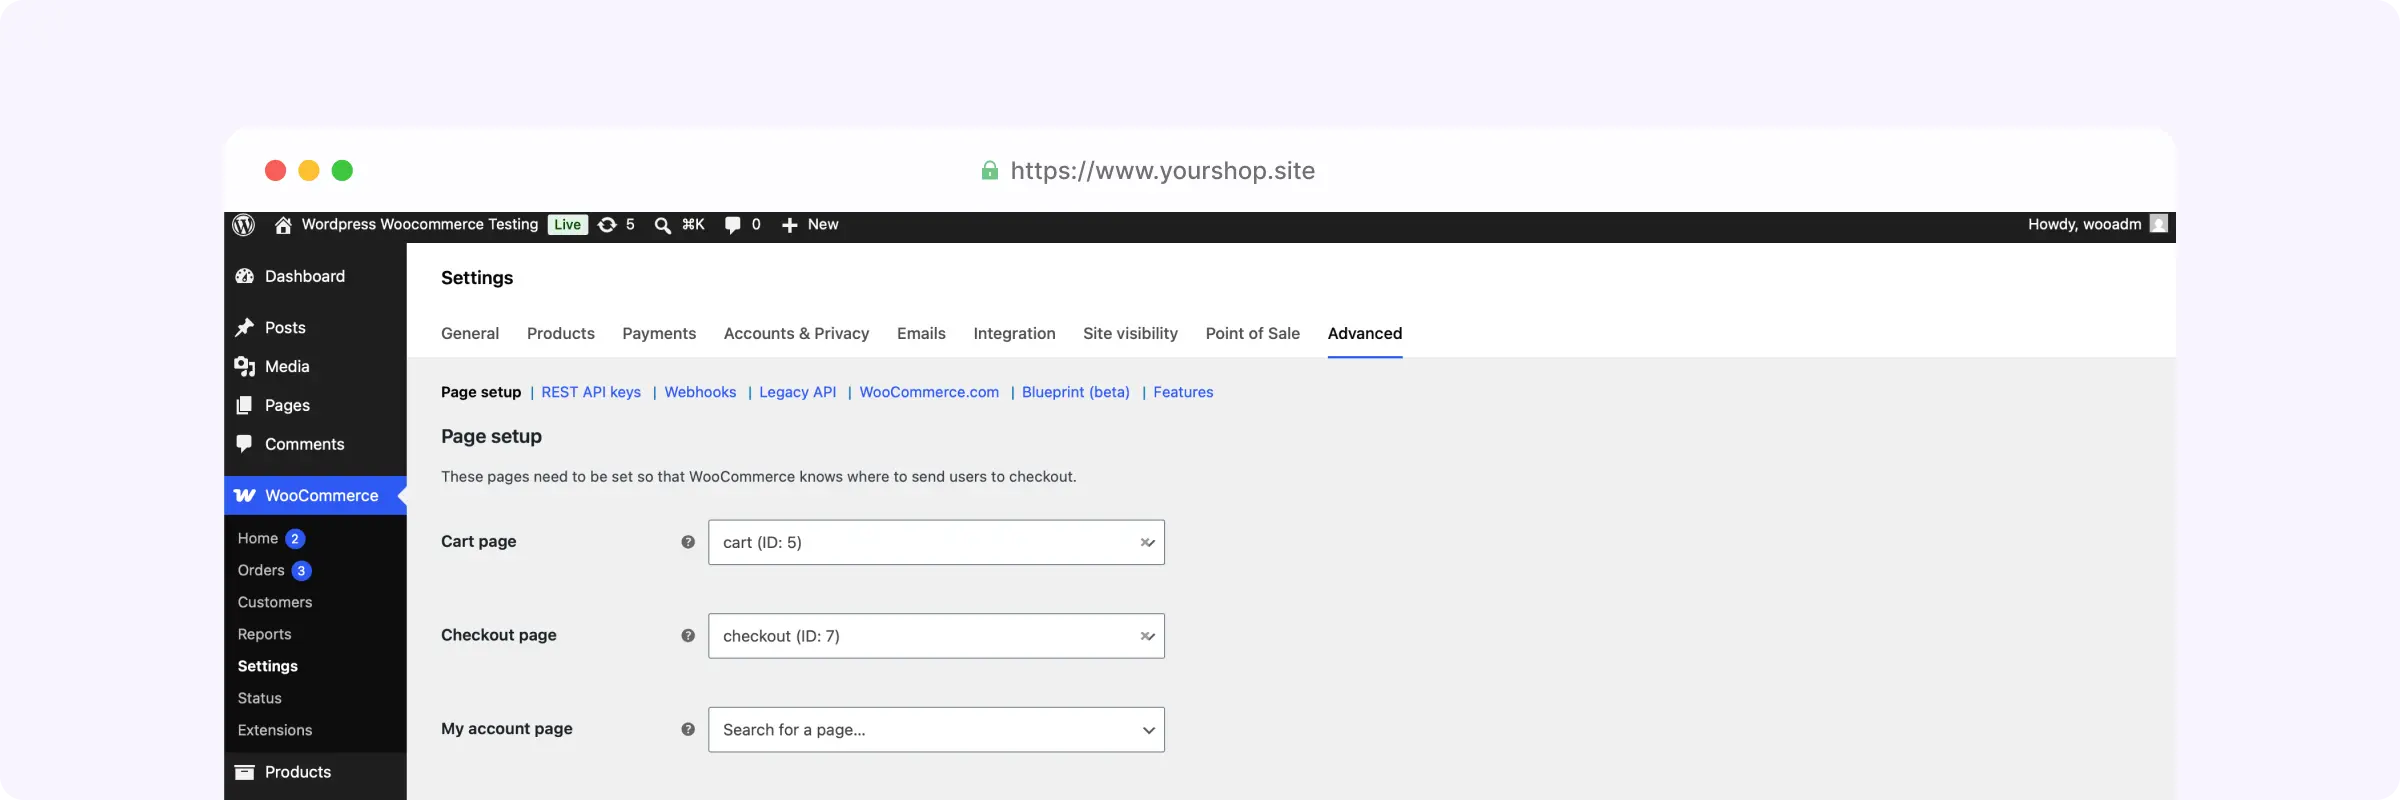Click the yellow minimize window button
2400x800 pixels.
309,170
